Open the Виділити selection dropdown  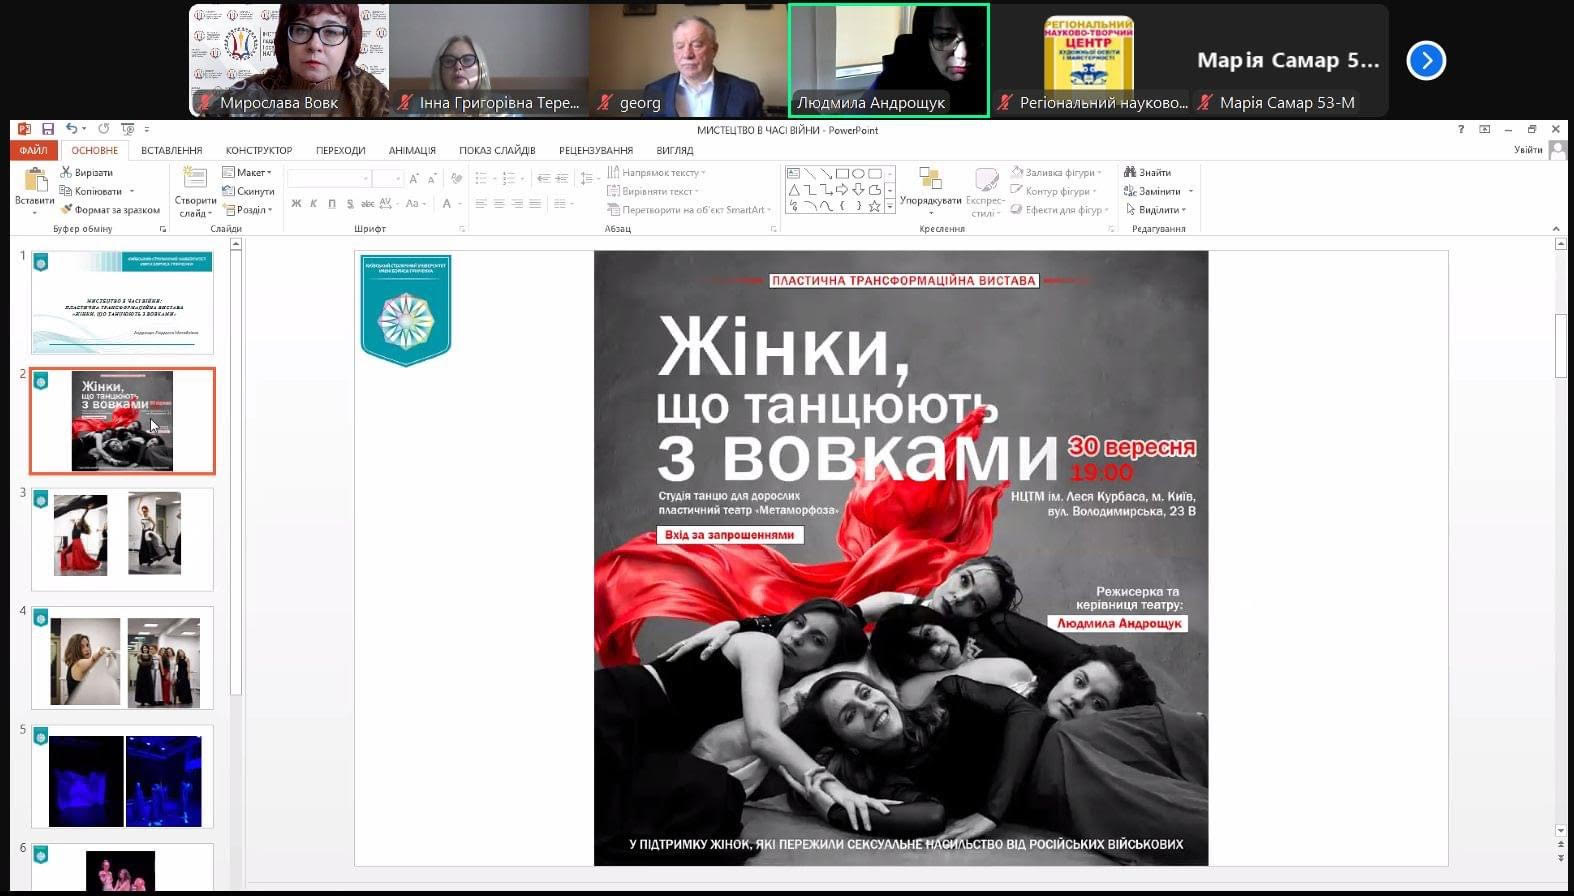[x=1156, y=210]
